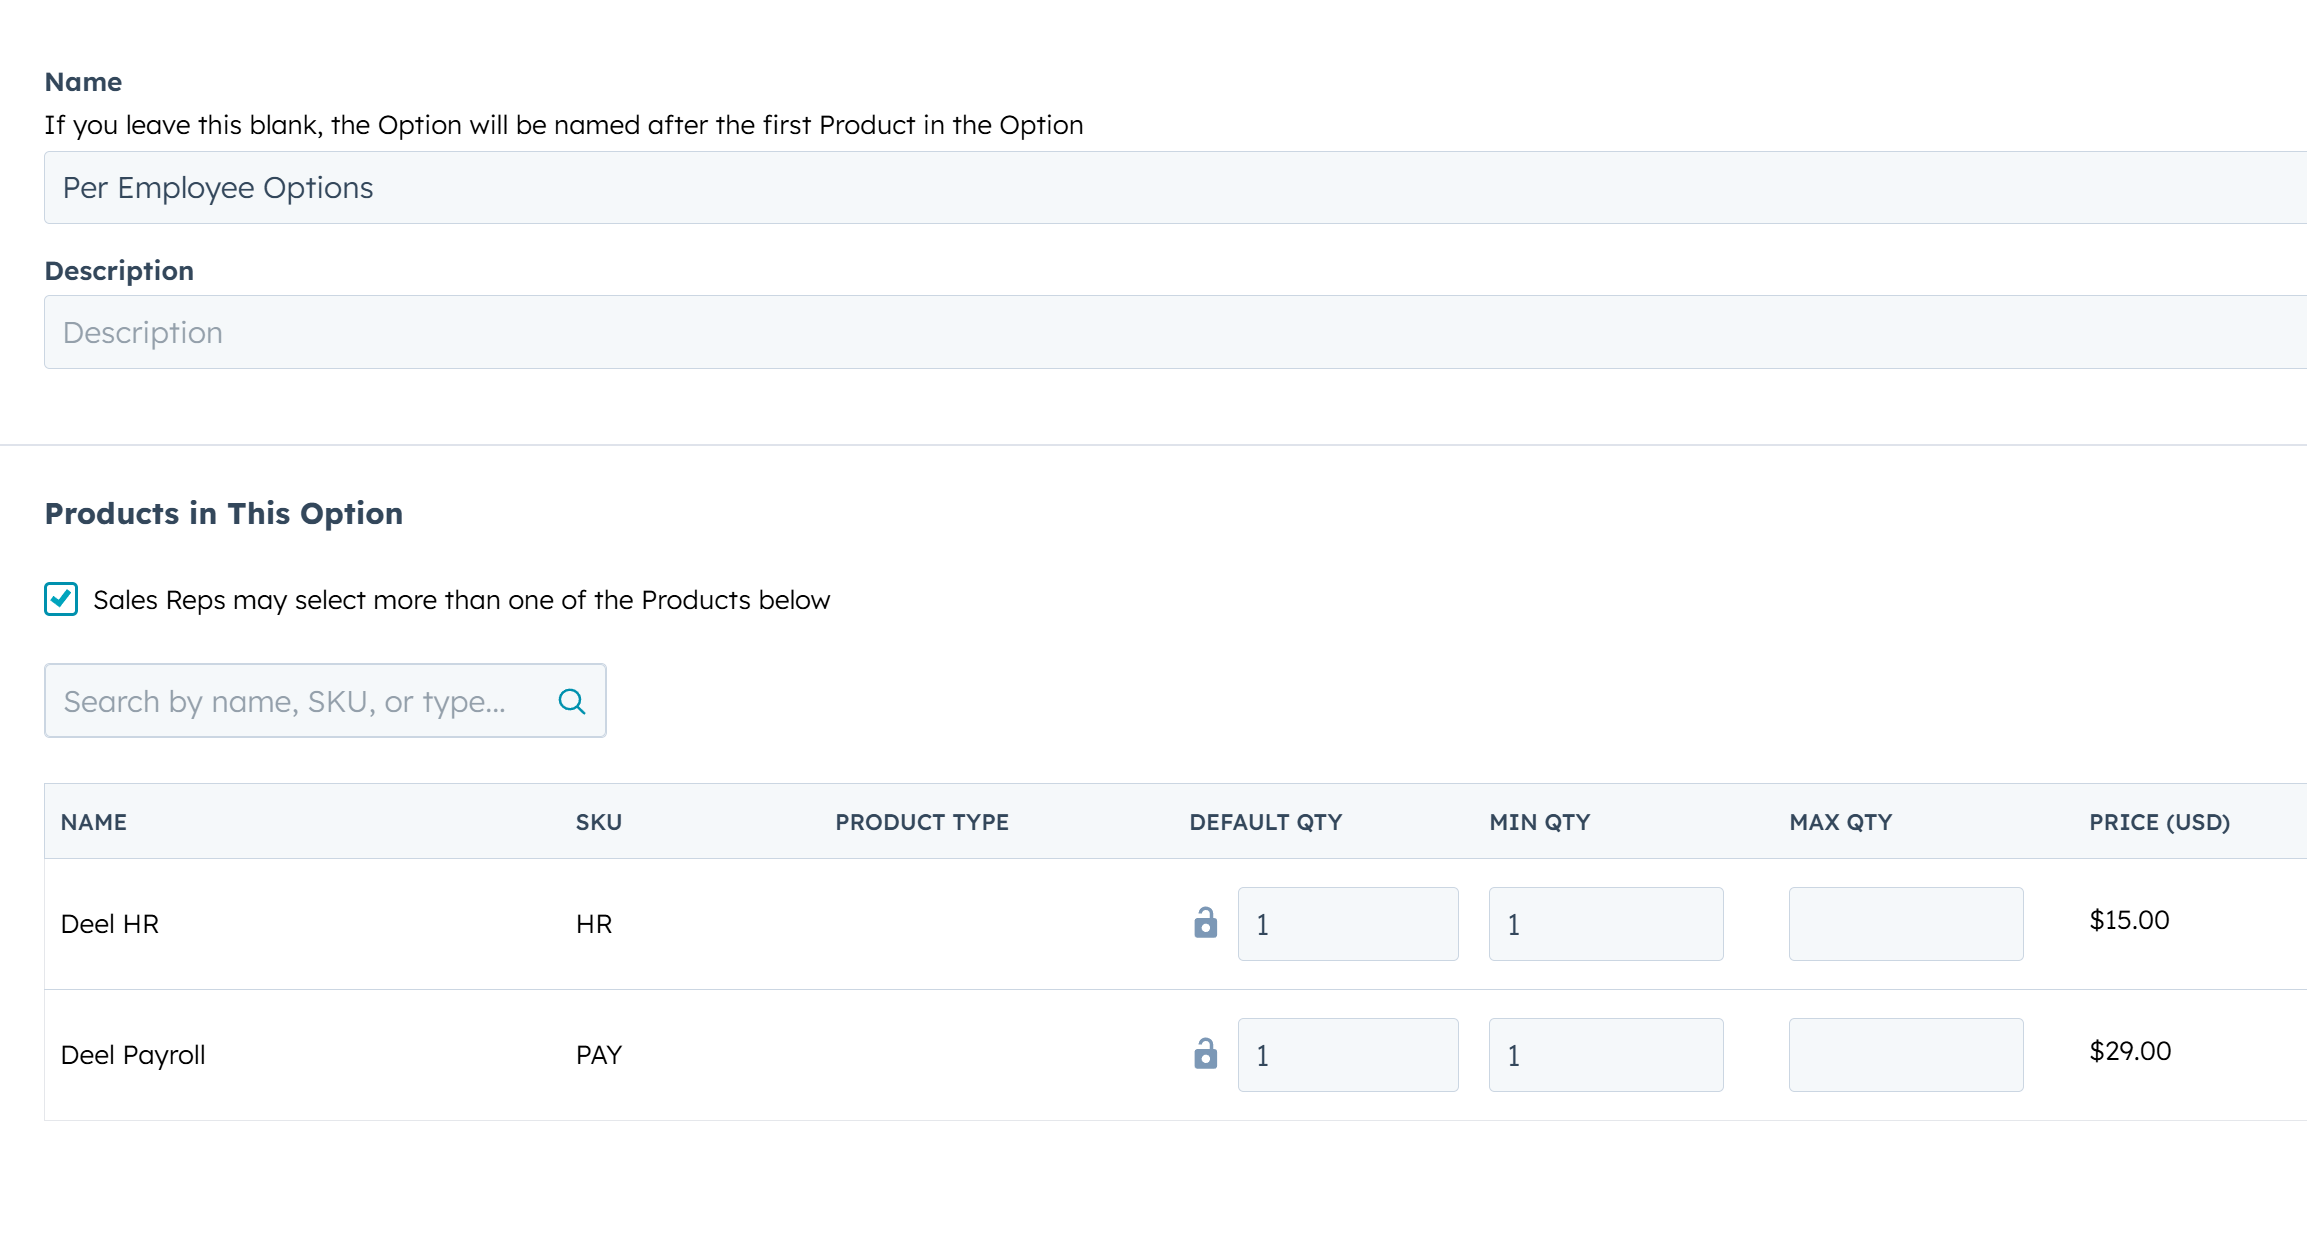Click the search magnifier icon
The height and width of the screenshot is (1247, 2307).
click(x=572, y=701)
